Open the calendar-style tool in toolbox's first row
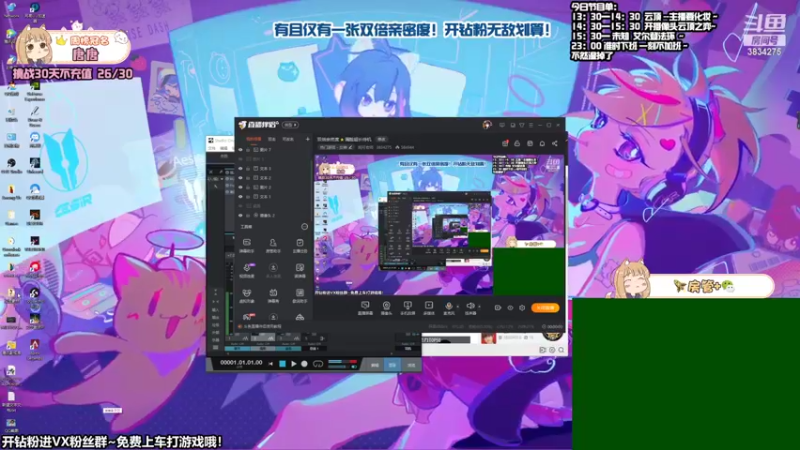The image size is (800, 450). coord(299,245)
